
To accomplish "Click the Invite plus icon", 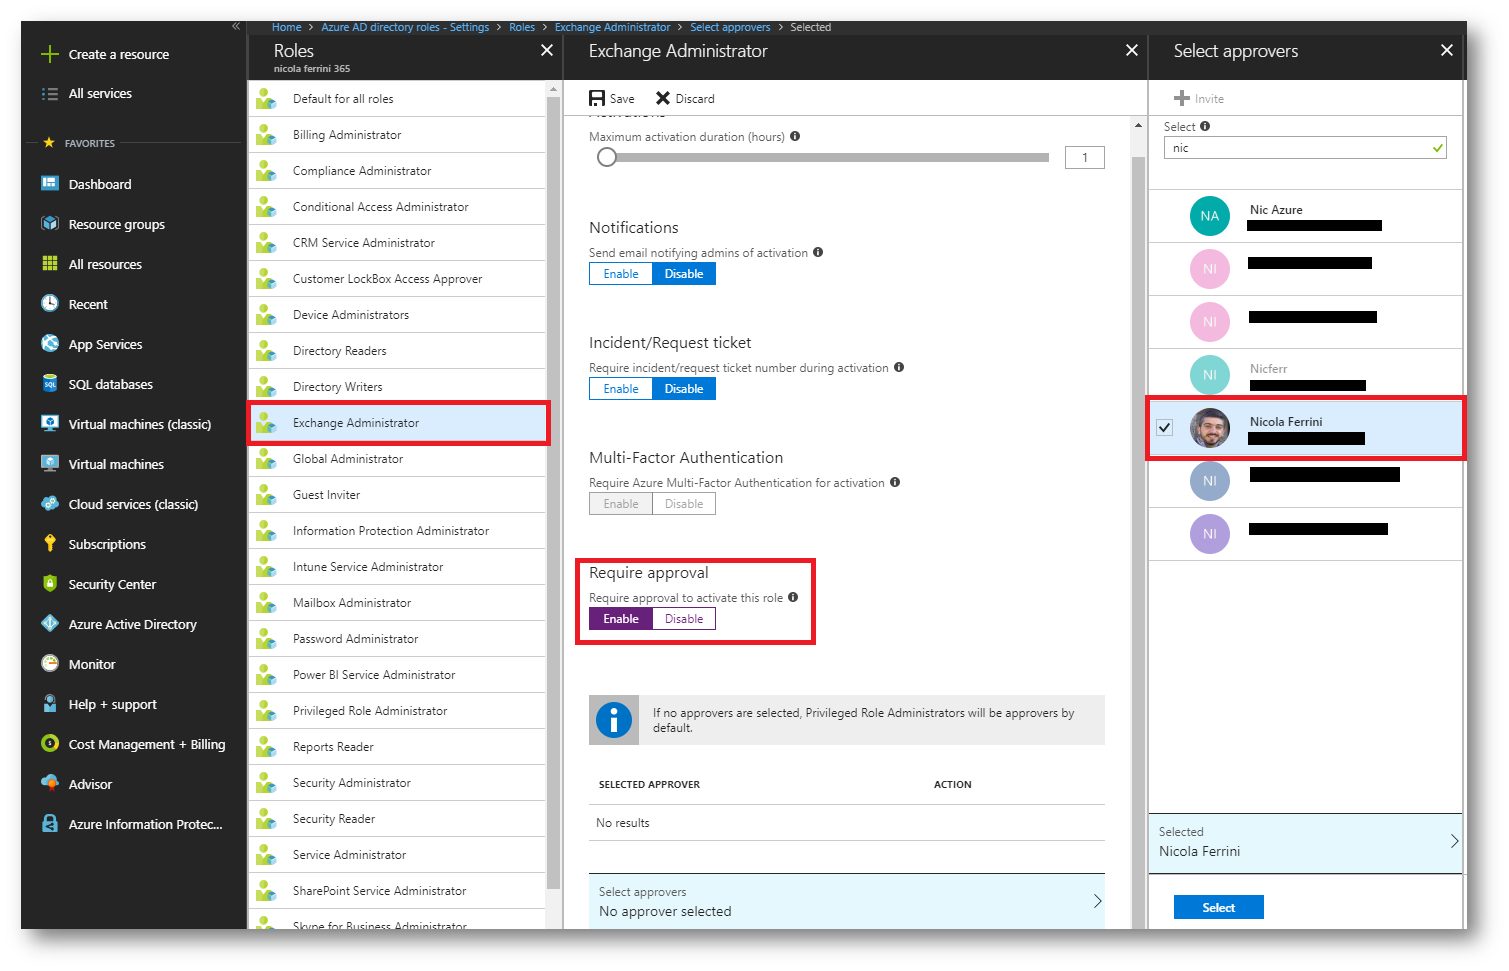I will [1182, 98].
